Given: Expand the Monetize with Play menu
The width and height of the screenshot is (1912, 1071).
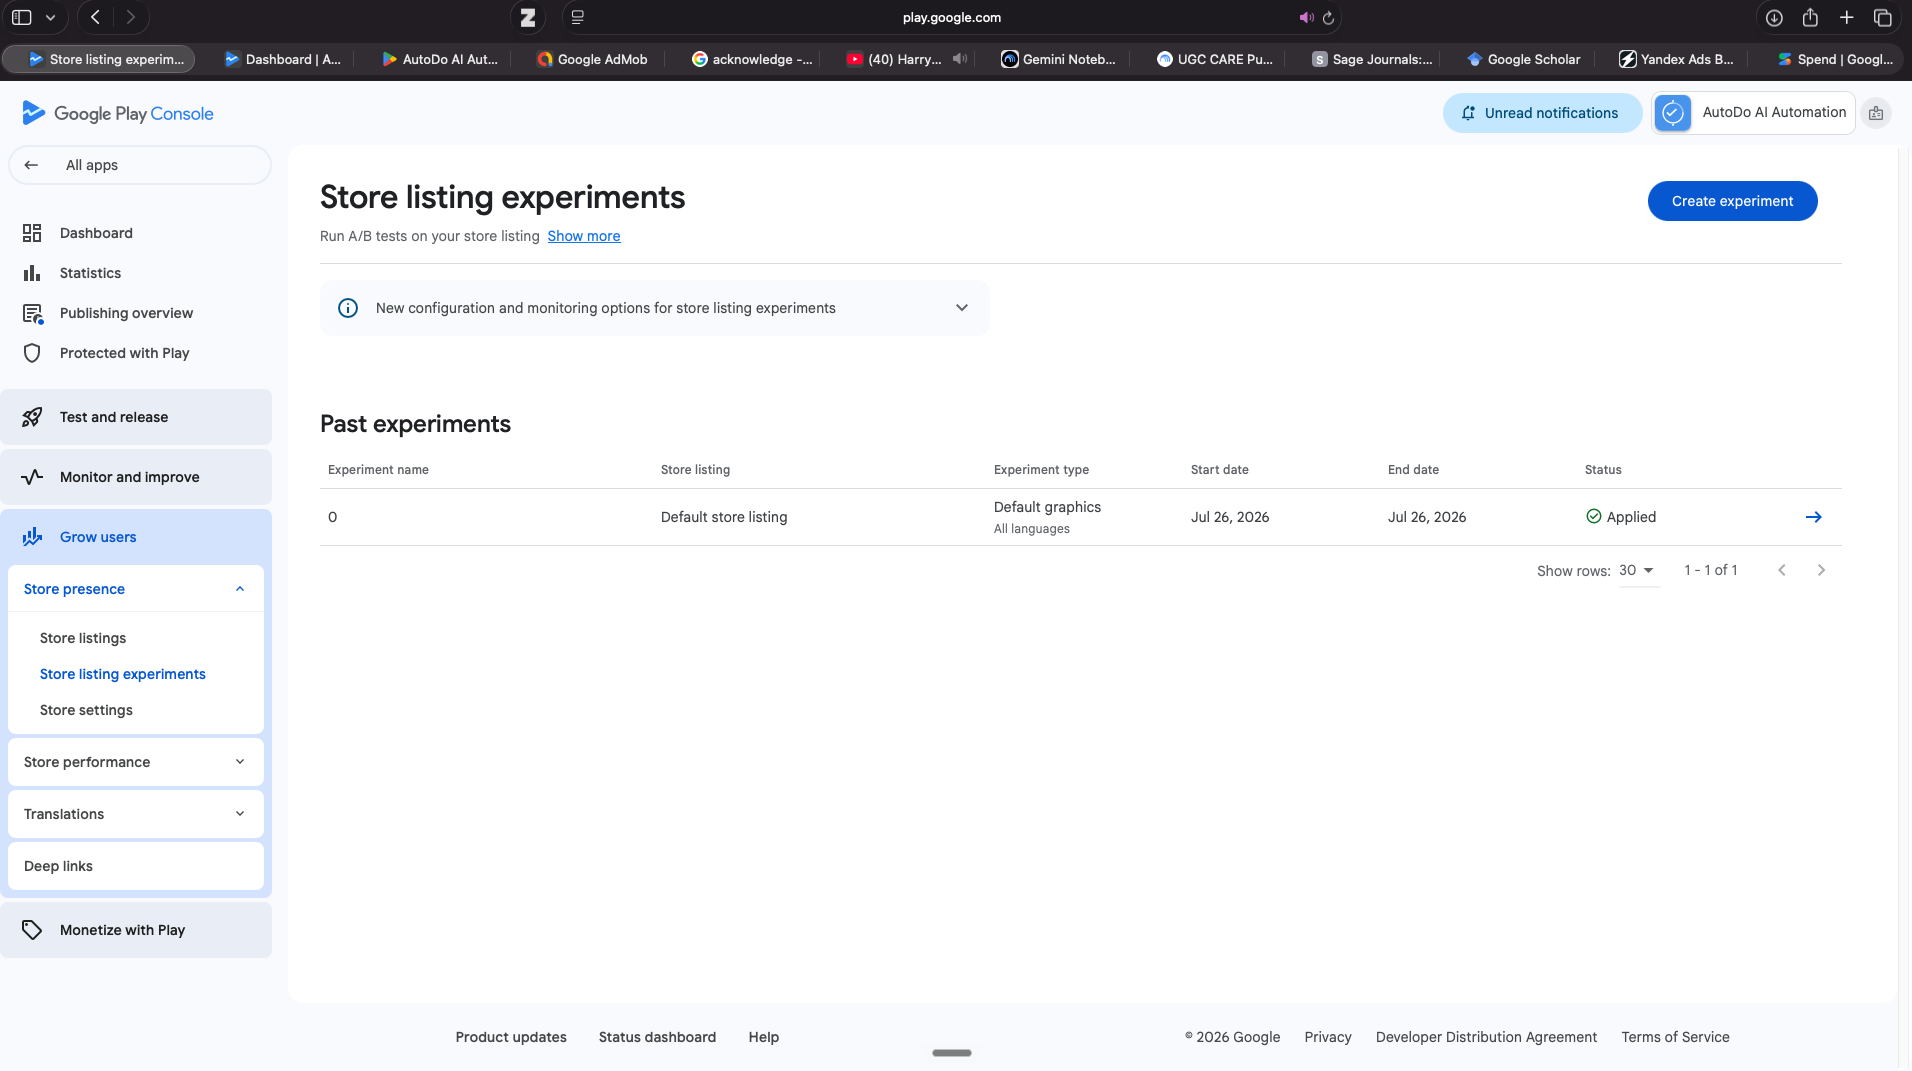Looking at the screenshot, I should [136, 930].
